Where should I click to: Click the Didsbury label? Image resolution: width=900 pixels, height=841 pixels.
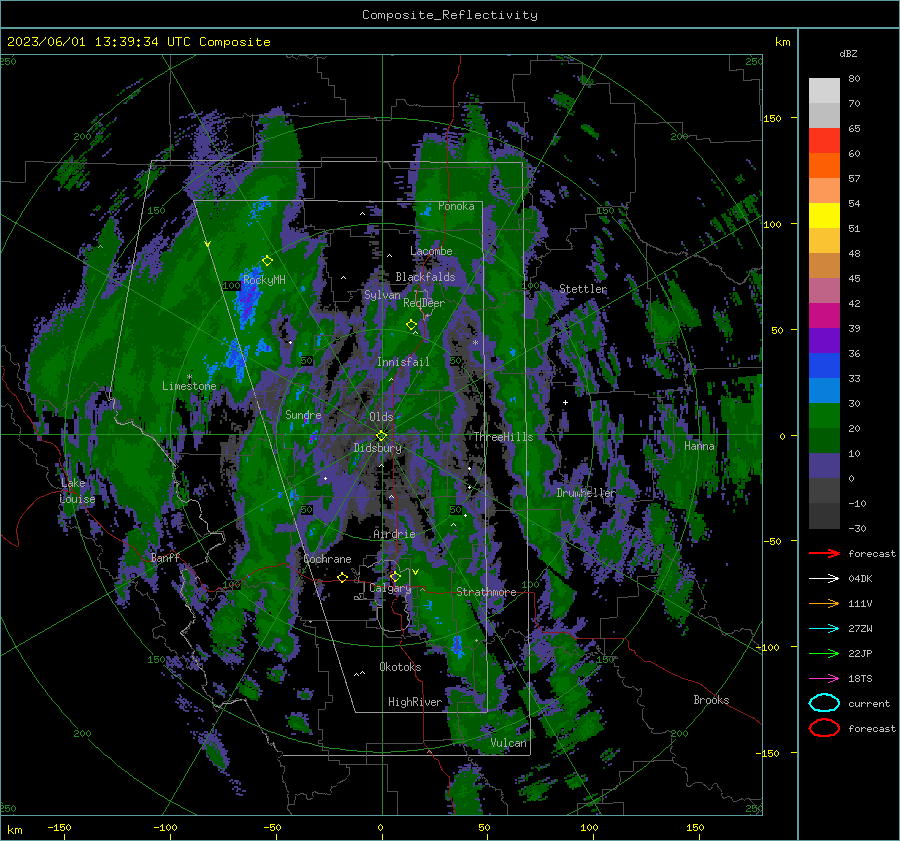pyautogui.click(x=377, y=448)
